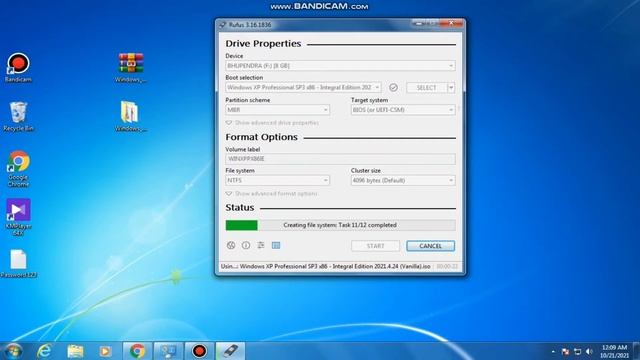Show hidden tray icons arrow
The height and width of the screenshot is (360, 640).
[x=553, y=351]
